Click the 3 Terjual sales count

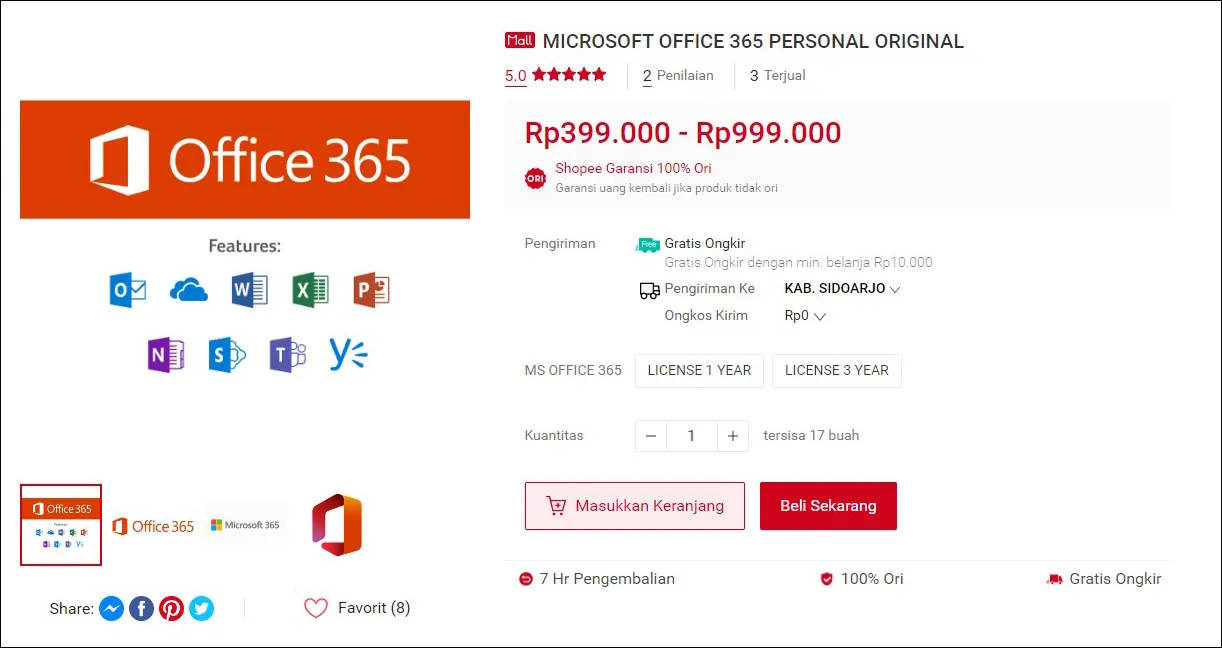point(777,75)
